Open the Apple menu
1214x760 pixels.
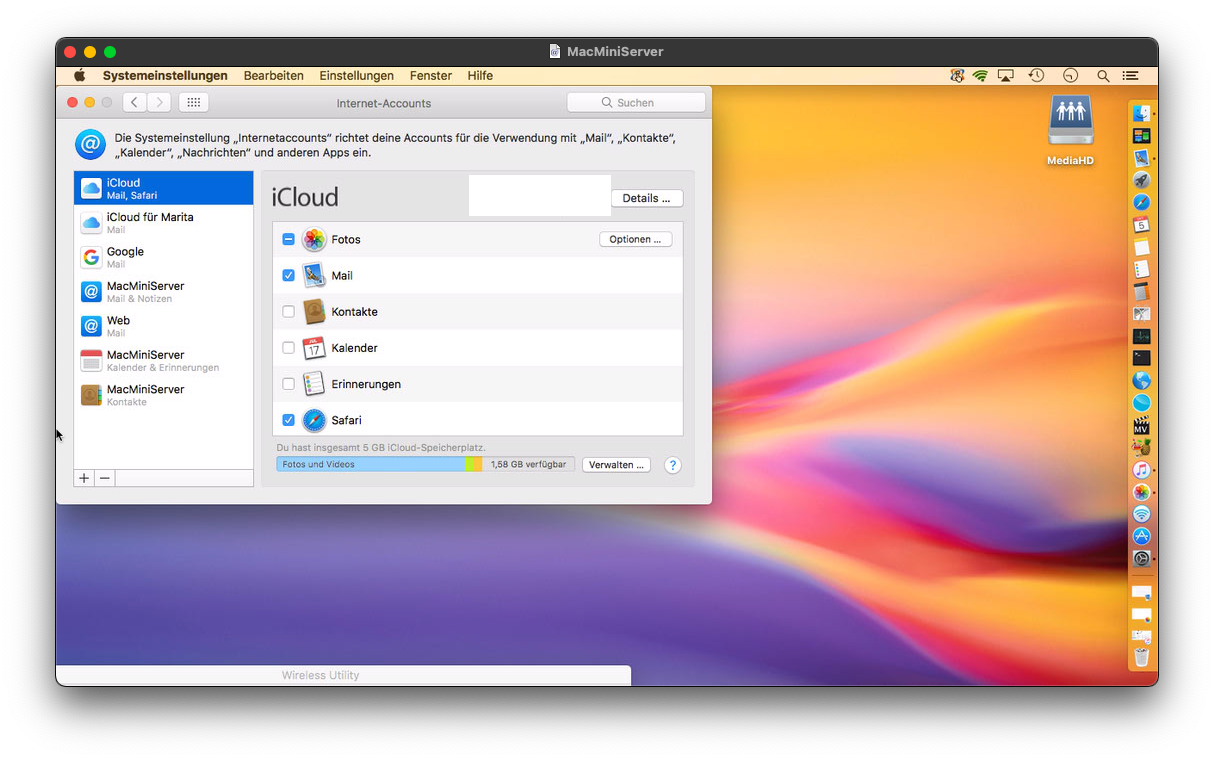pos(80,76)
